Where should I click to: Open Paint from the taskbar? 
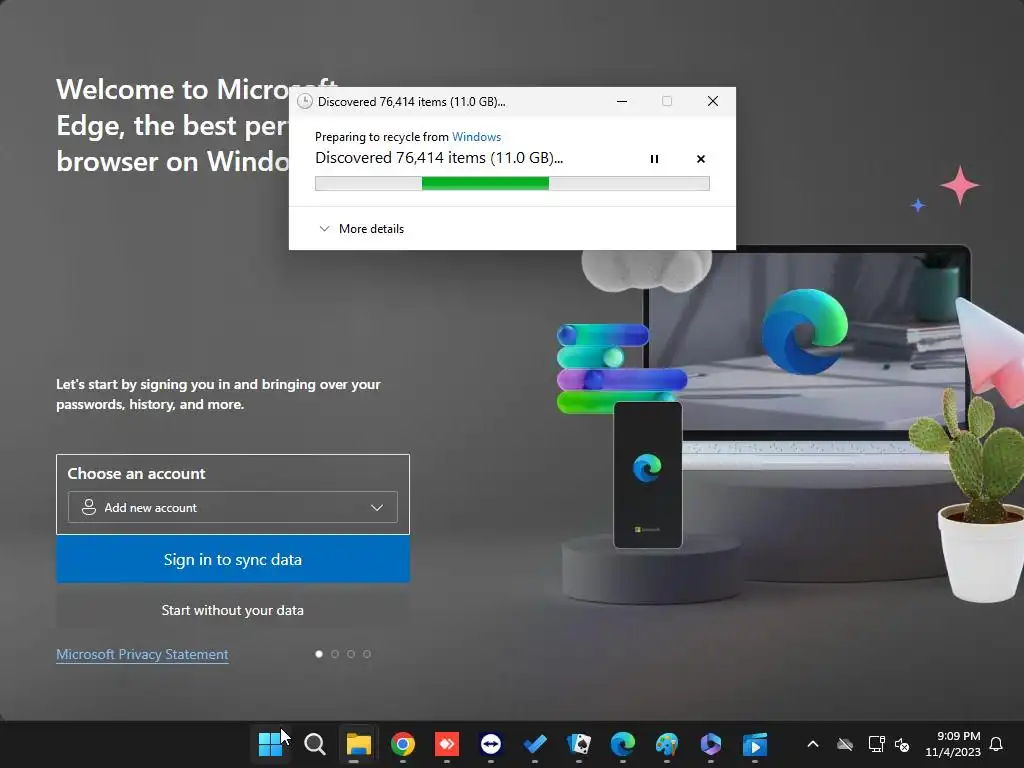click(x=667, y=744)
